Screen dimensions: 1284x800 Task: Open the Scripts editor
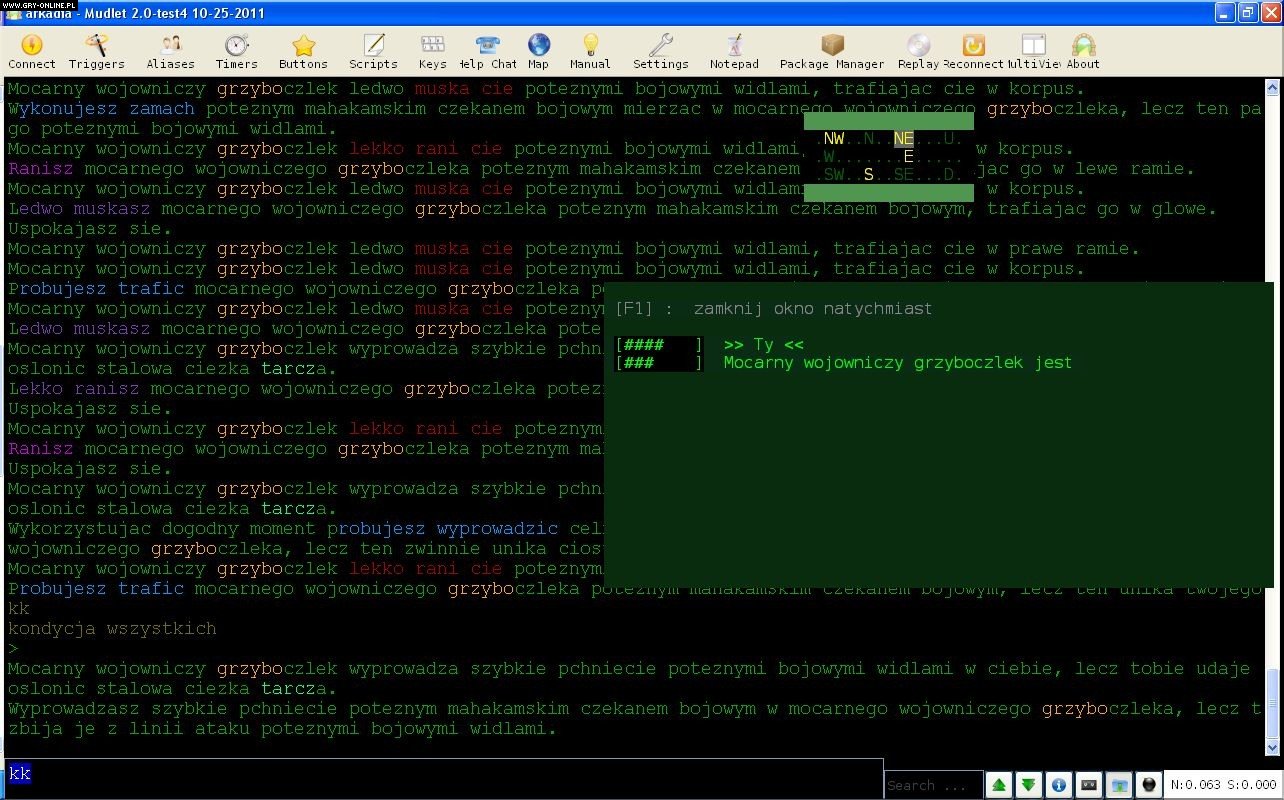point(373,51)
